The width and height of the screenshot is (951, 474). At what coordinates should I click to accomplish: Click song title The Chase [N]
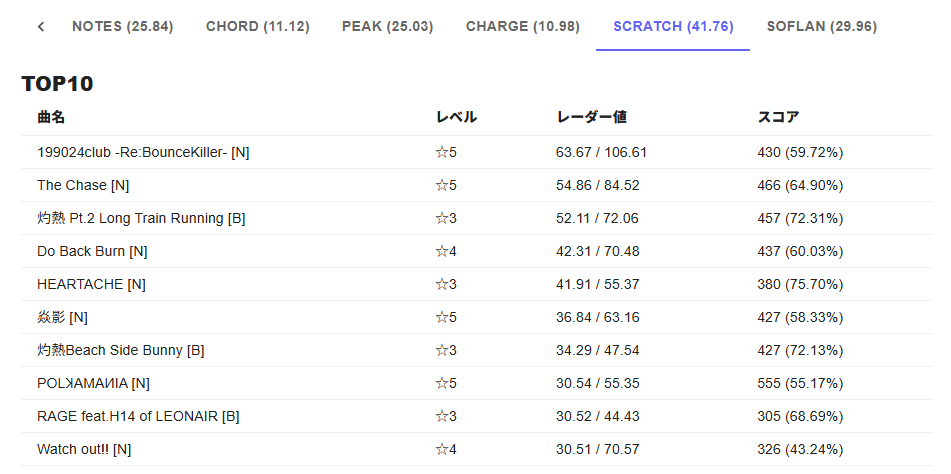pyautogui.click(x=83, y=185)
